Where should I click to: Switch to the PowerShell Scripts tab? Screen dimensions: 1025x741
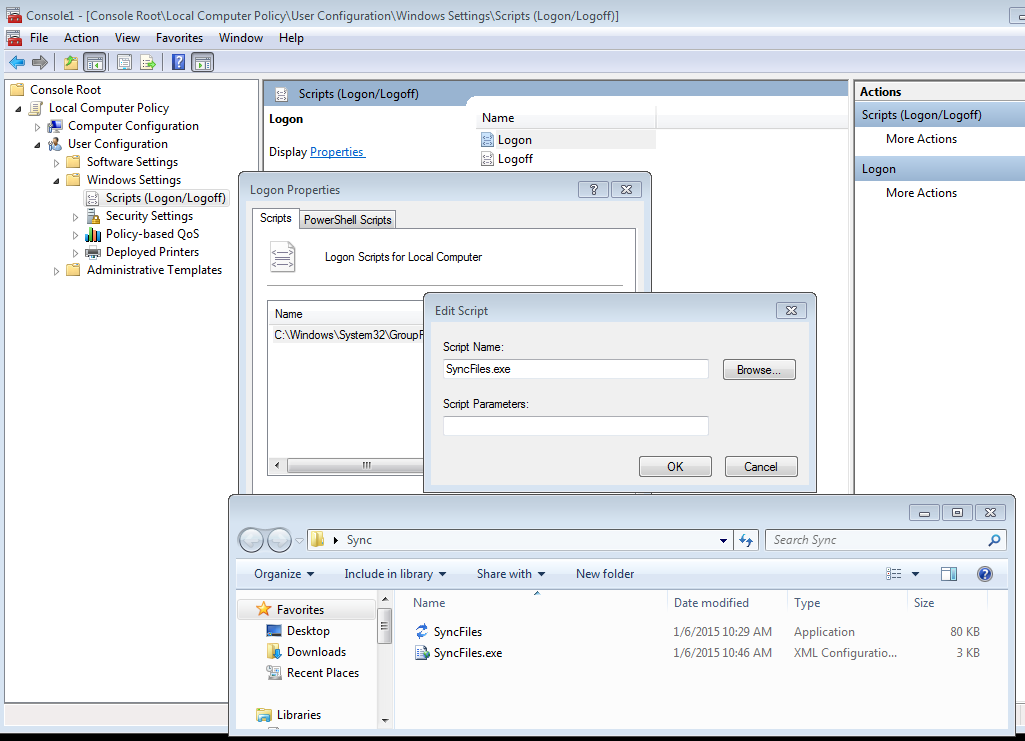[348, 219]
